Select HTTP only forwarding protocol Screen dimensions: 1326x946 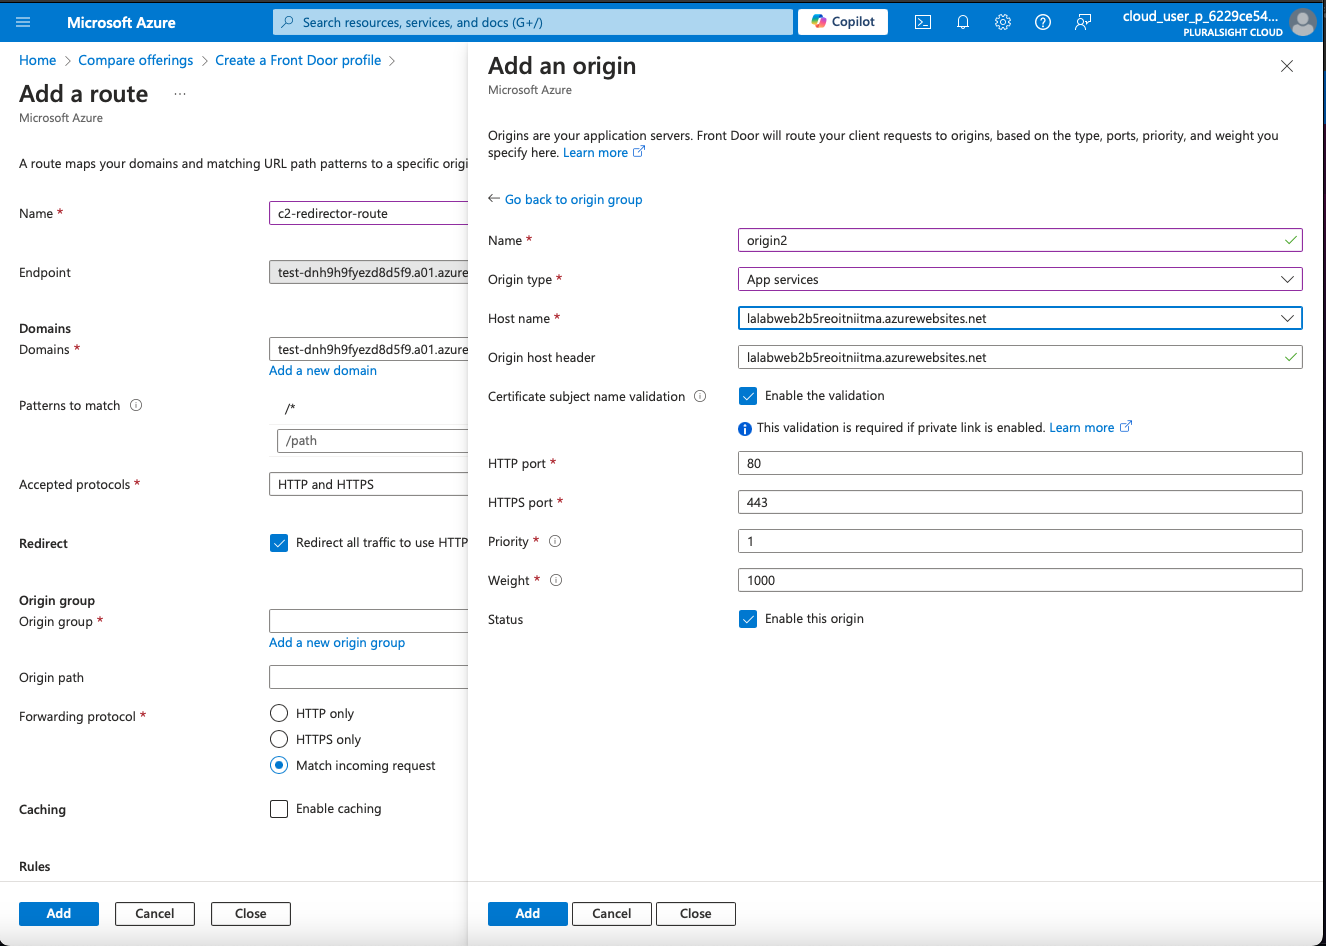279,713
